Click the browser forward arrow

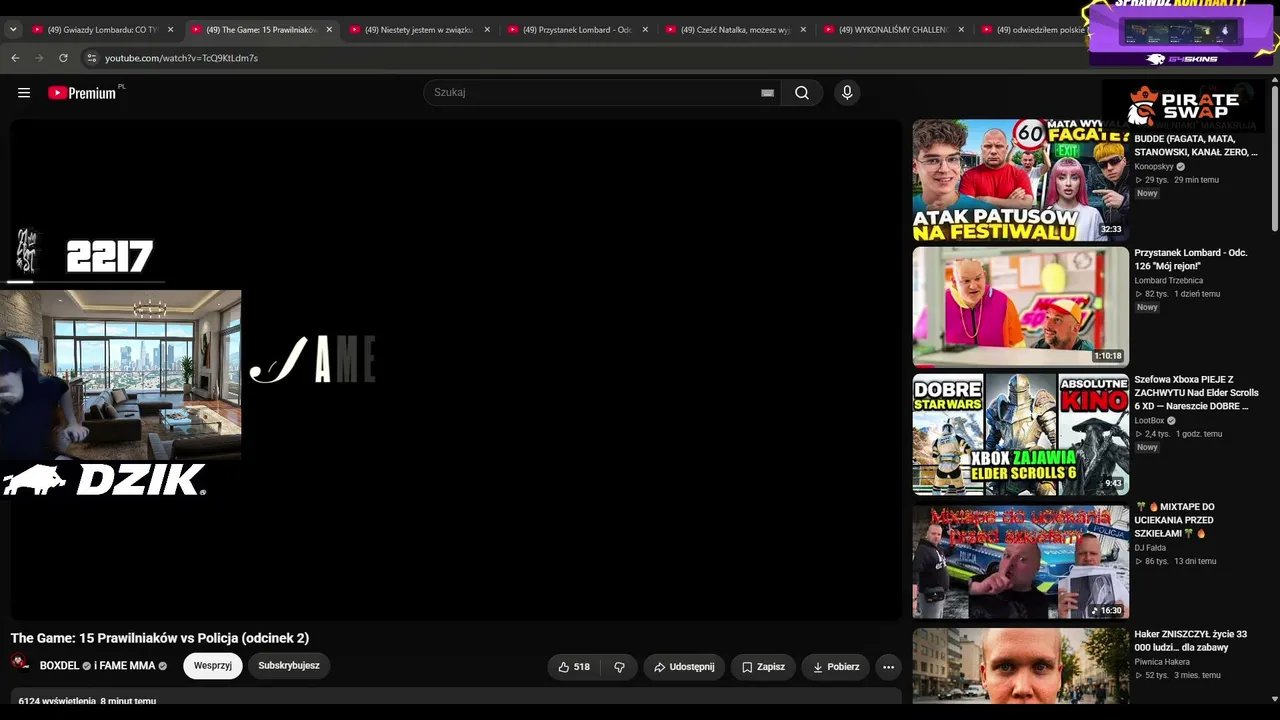pos(39,58)
